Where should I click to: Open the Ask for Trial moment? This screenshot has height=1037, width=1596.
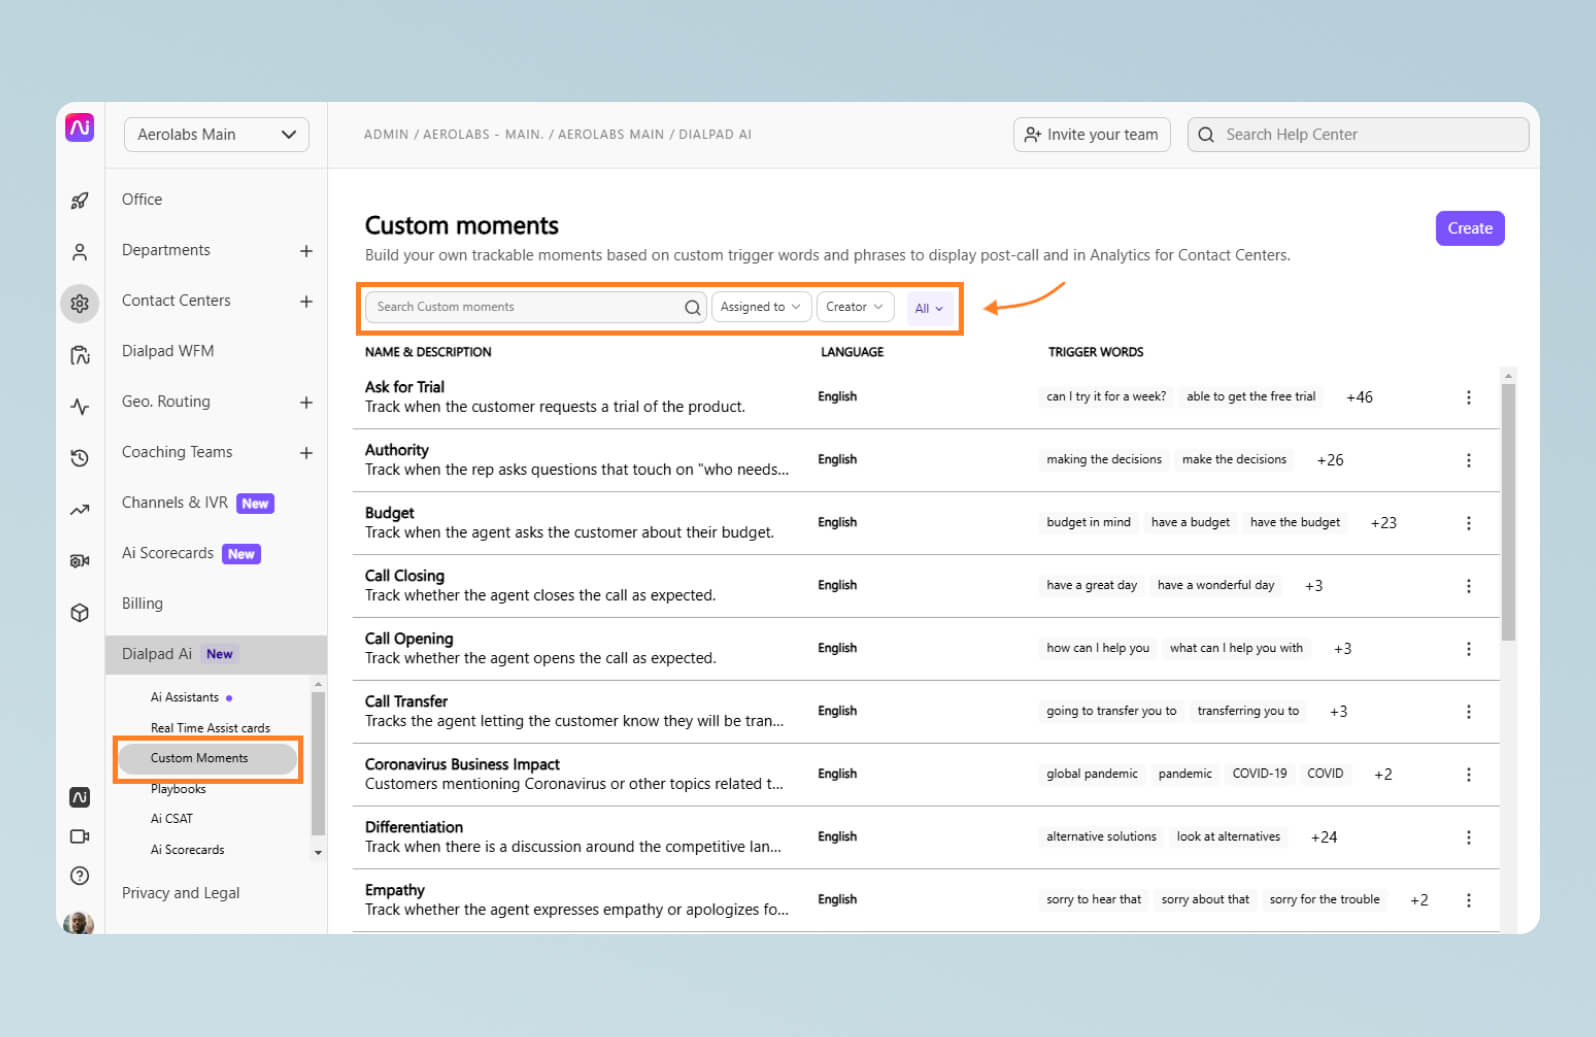coord(404,387)
